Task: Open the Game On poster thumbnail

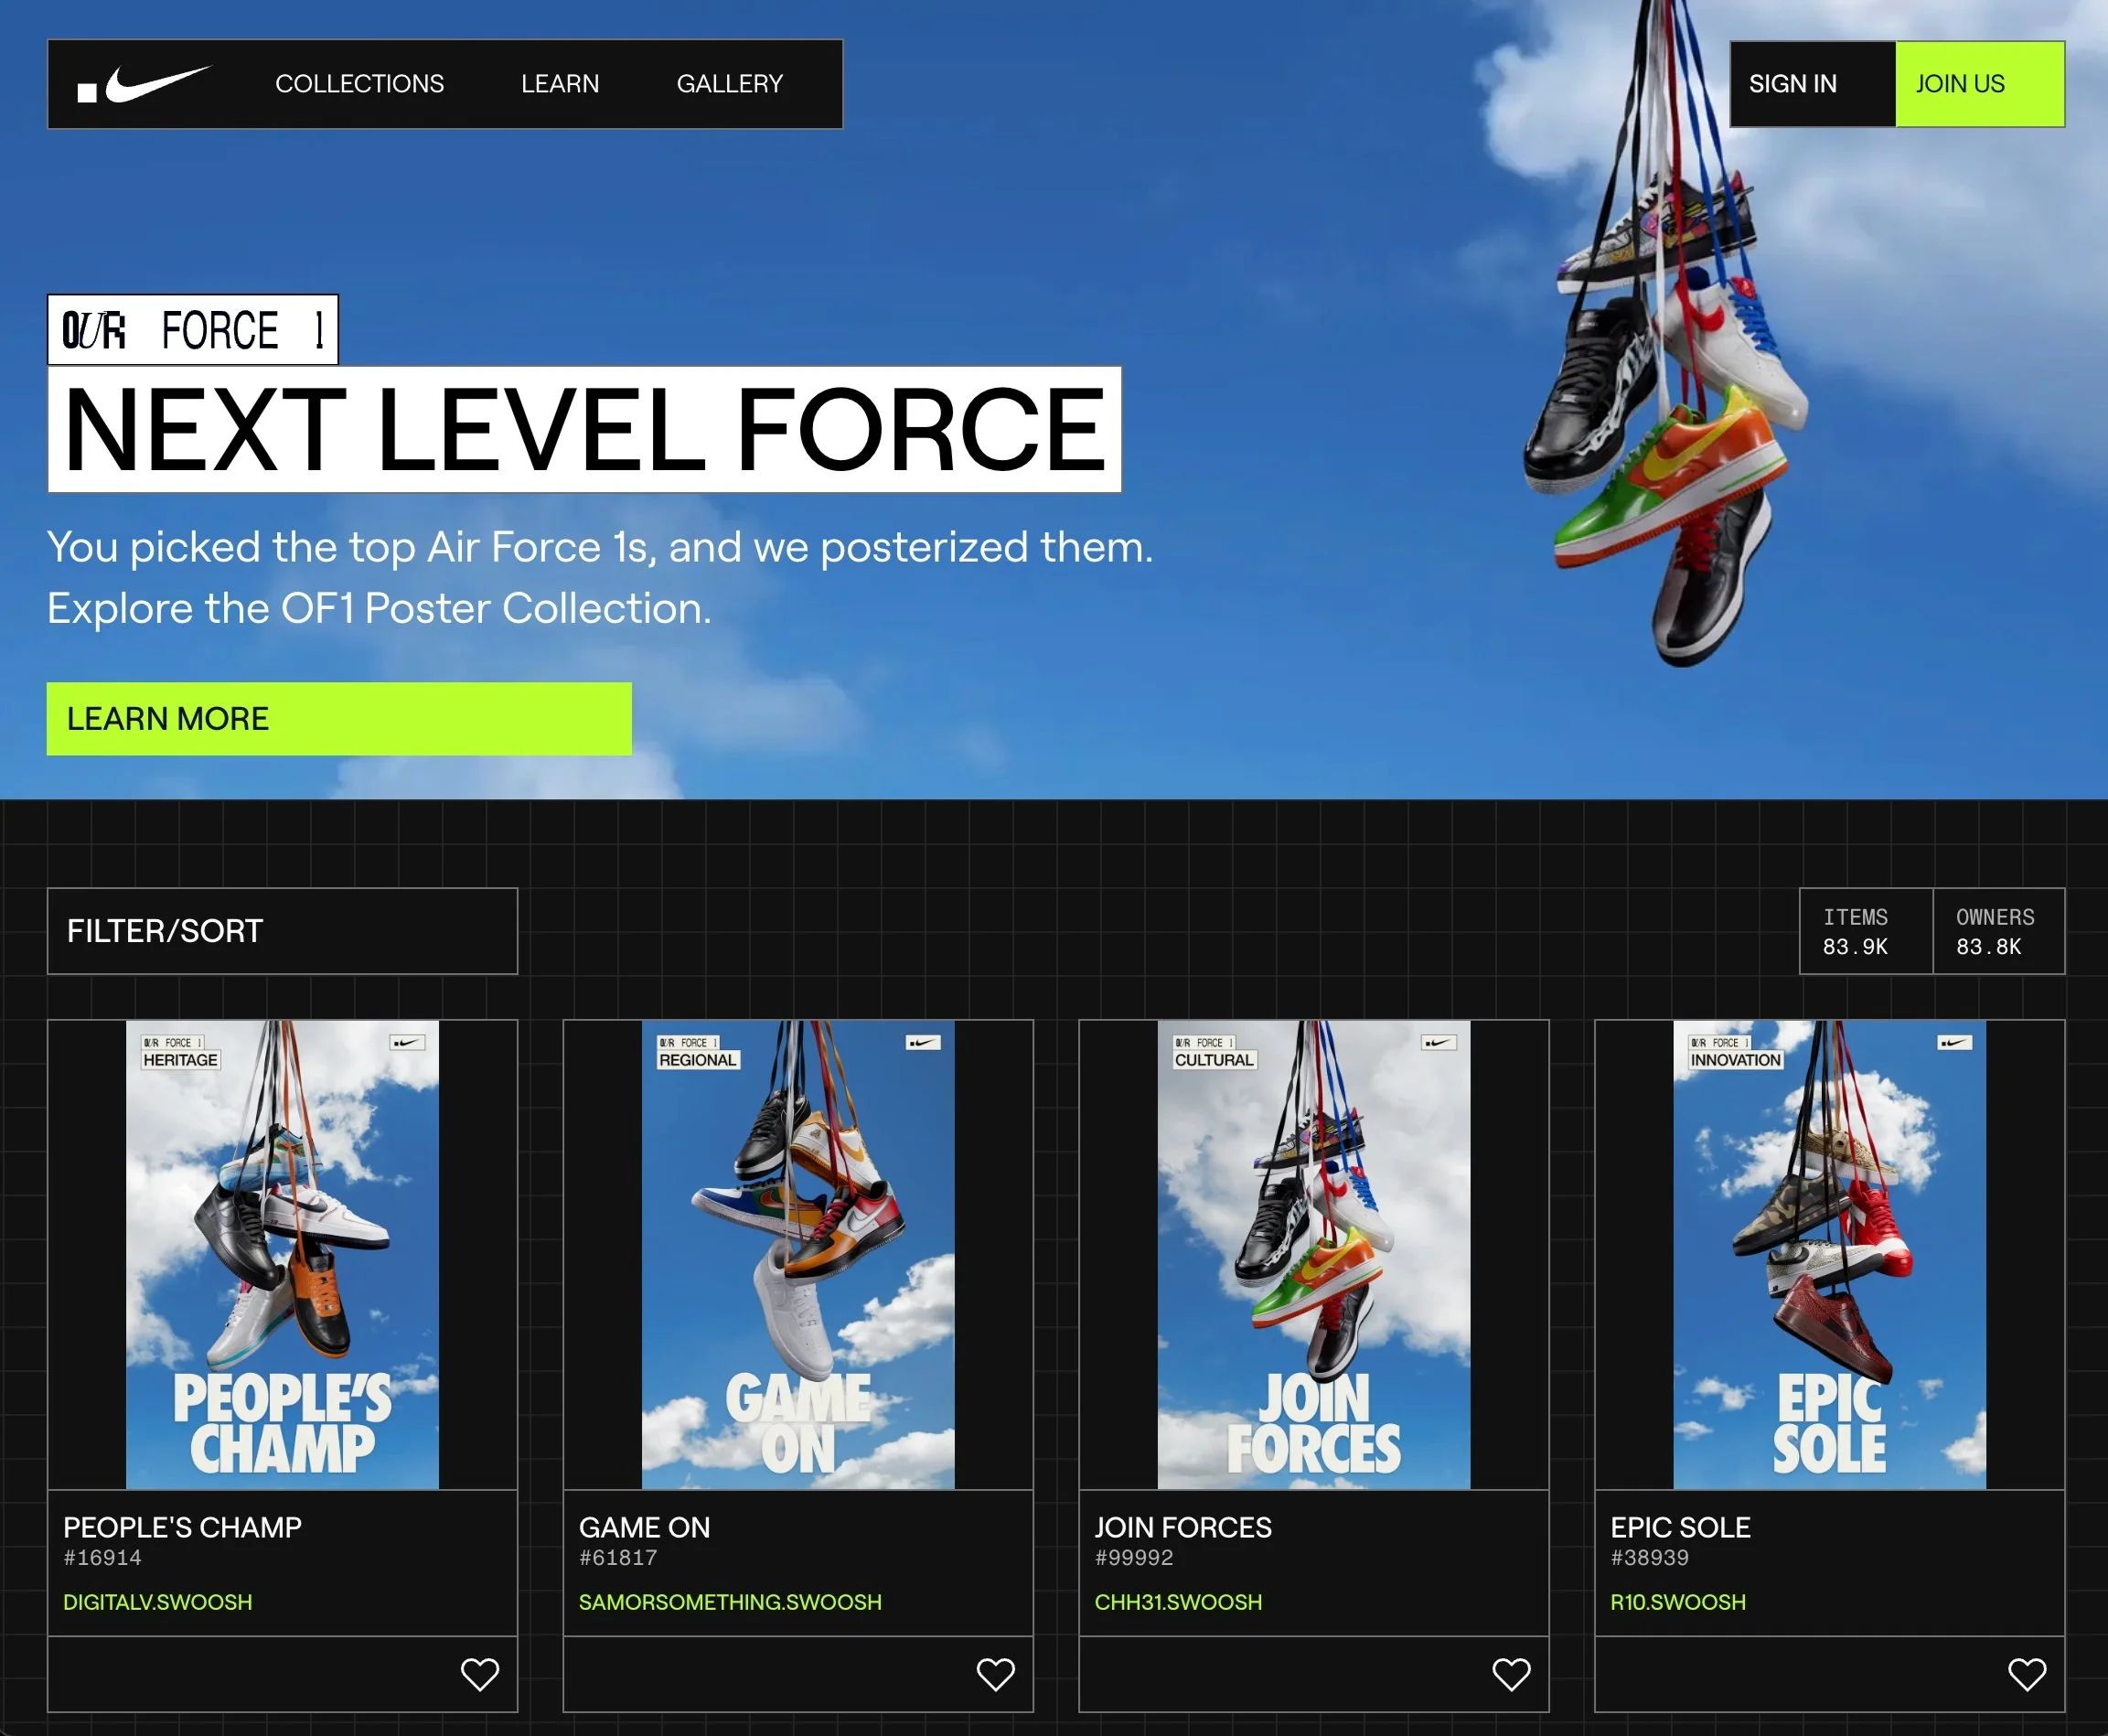Action: click(798, 1254)
